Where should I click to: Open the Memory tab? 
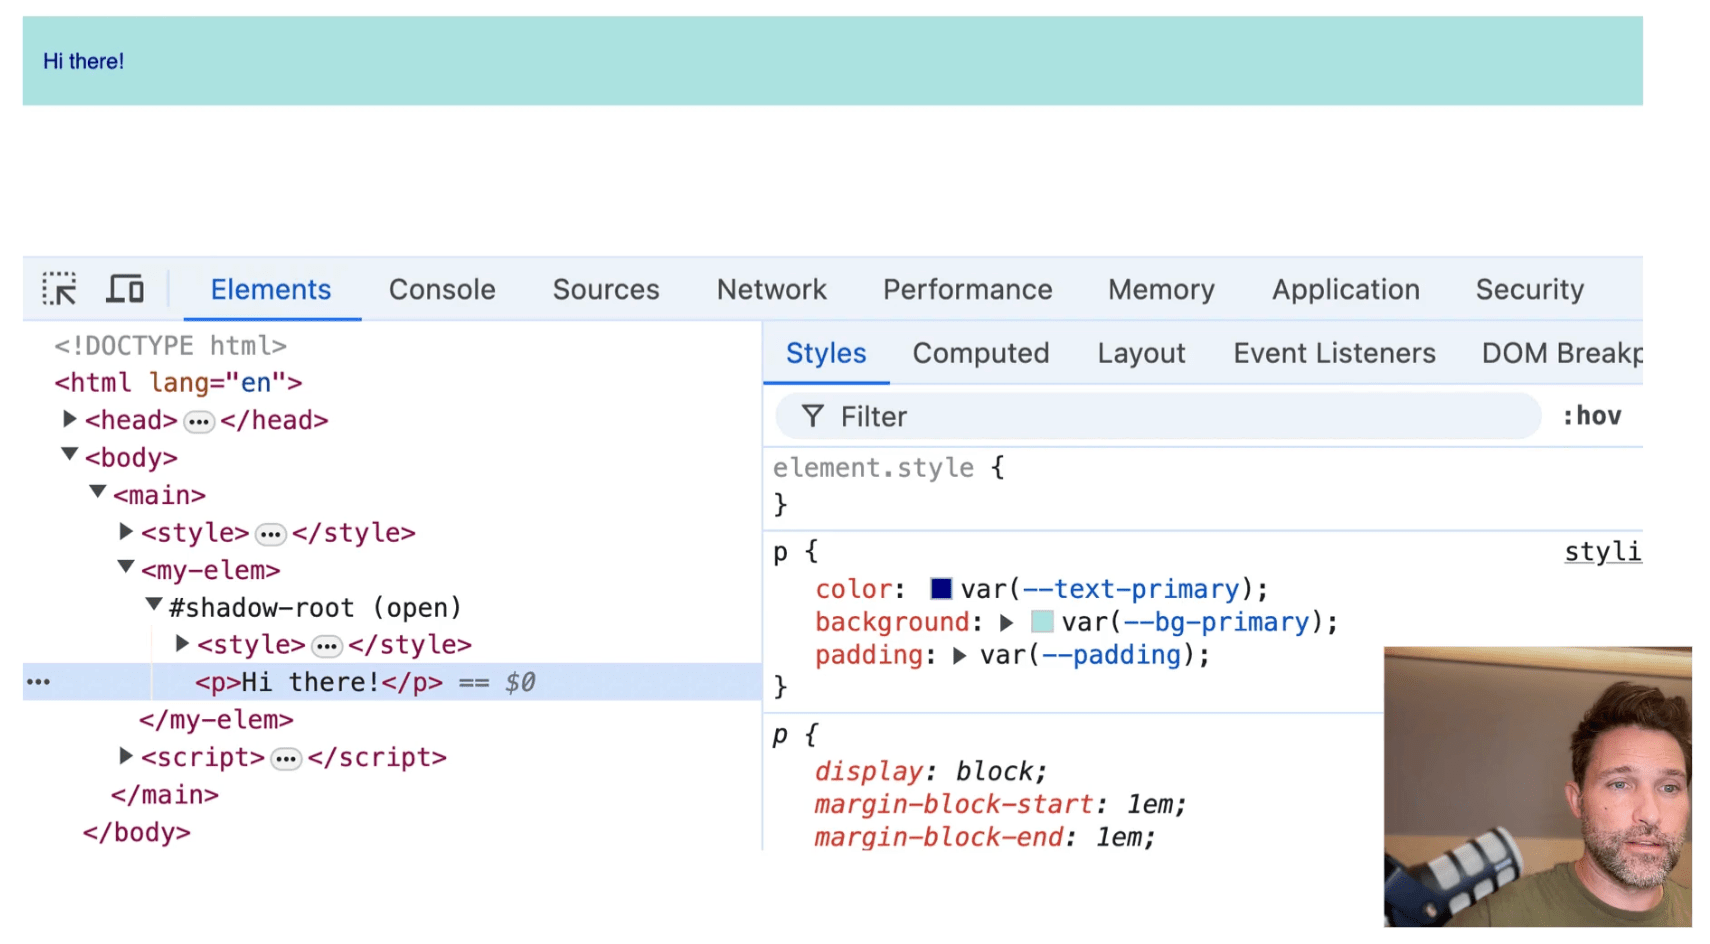point(1161,289)
